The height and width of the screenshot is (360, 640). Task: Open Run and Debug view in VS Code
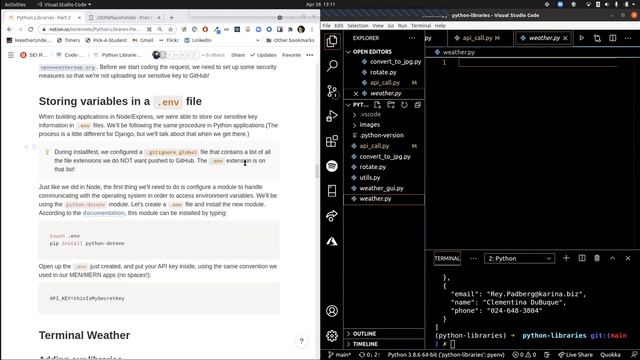point(332,116)
